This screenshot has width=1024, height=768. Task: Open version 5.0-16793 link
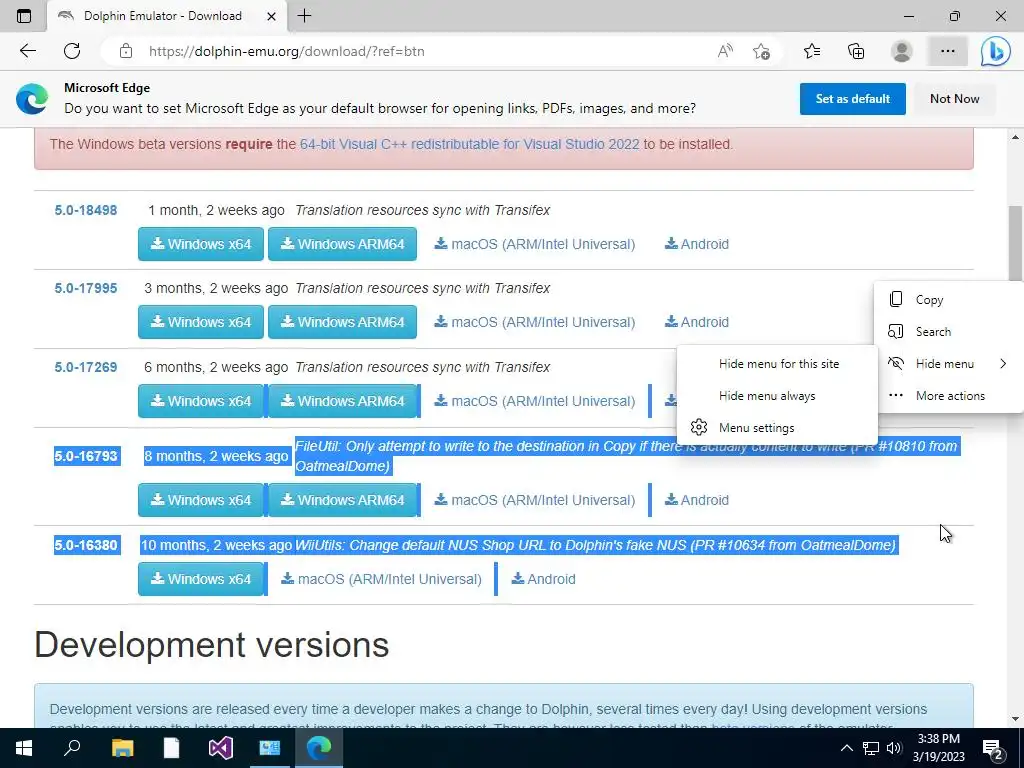point(86,456)
